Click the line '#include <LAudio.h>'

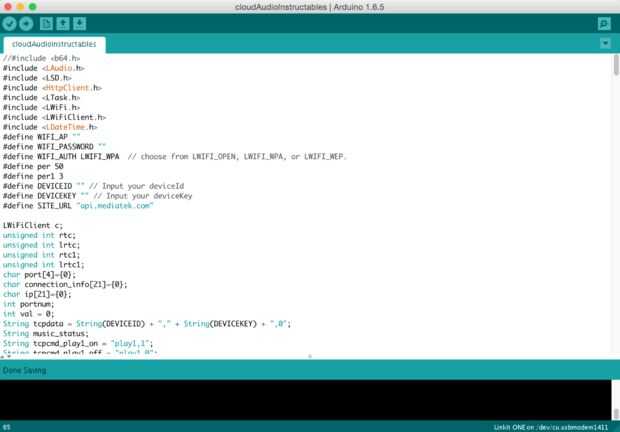coord(44,68)
